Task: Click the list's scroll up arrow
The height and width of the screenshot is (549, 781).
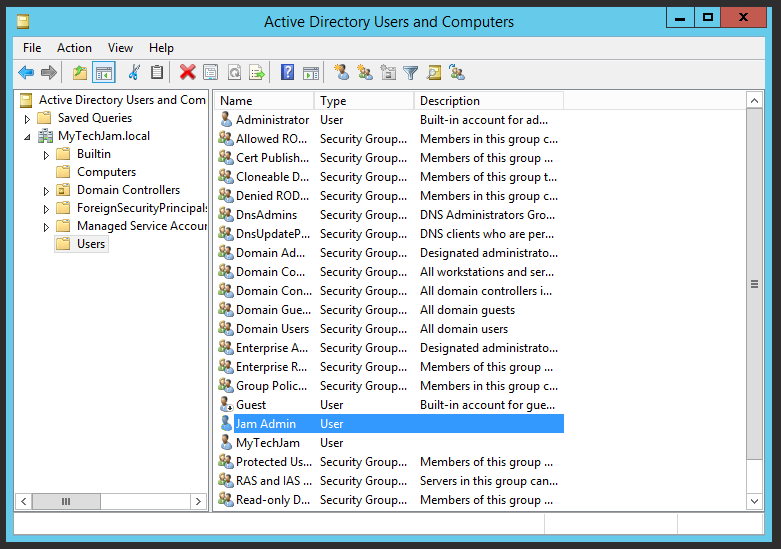Action: click(754, 101)
